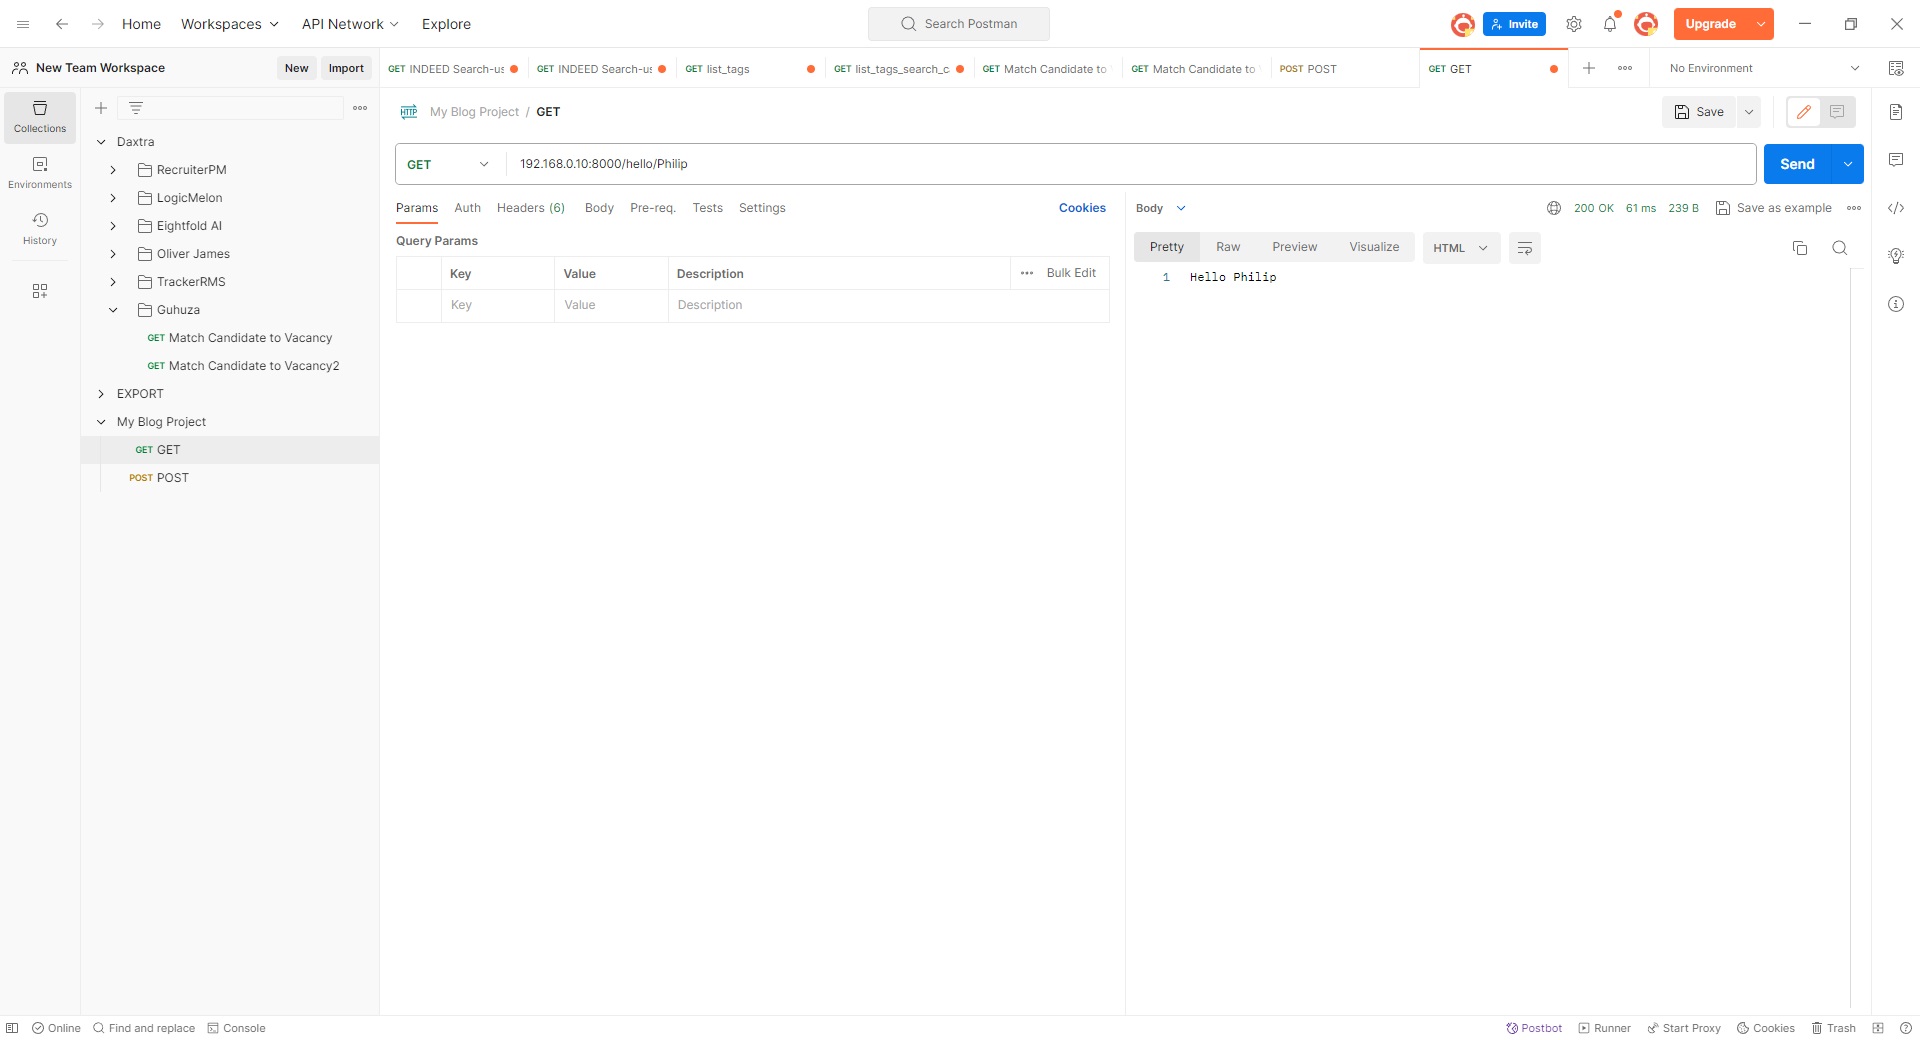
Task: Click the Import button
Action: tap(346, 68)
